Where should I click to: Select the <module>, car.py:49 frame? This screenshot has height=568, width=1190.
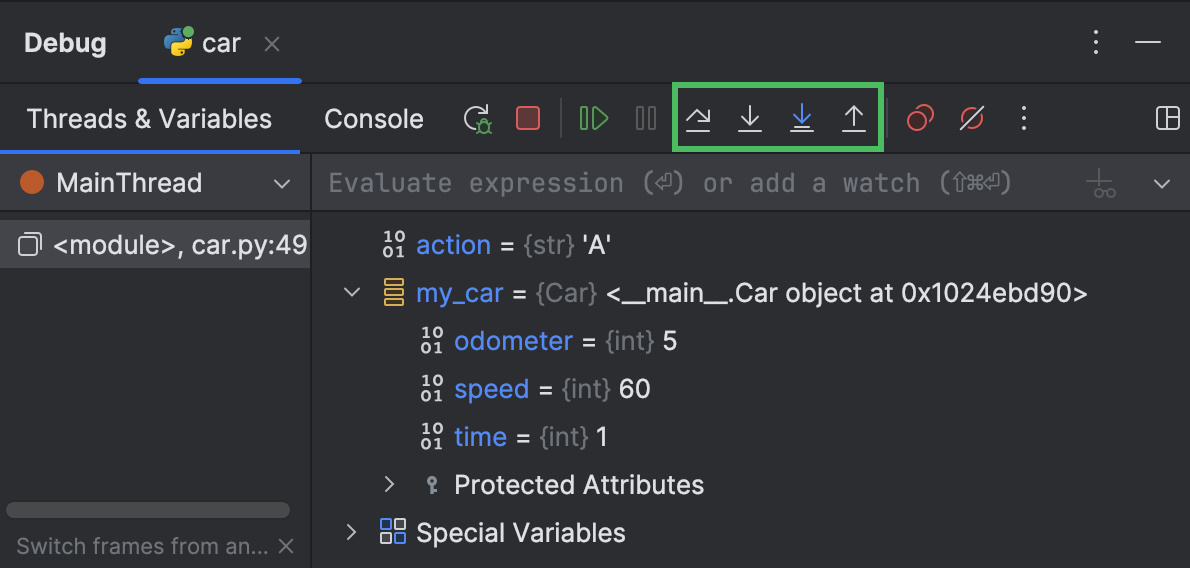click(x=155, y=245)
